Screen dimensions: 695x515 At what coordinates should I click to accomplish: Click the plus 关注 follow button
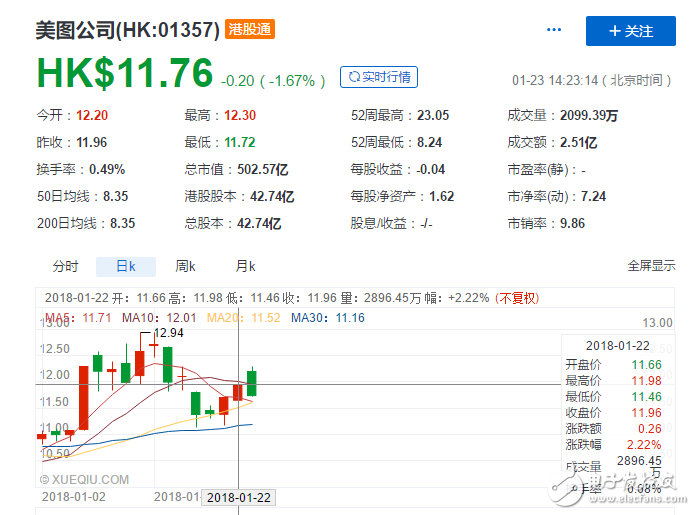630,31
